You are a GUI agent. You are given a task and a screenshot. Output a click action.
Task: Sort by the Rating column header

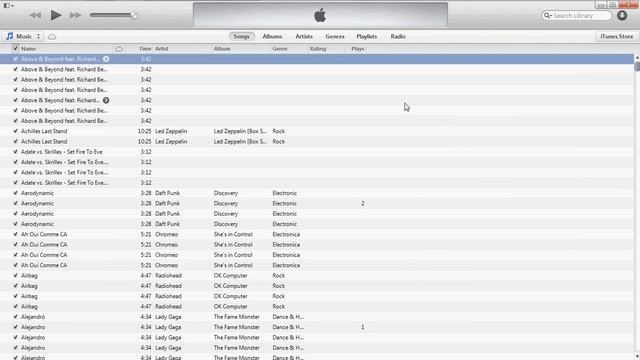coord(318,49)
